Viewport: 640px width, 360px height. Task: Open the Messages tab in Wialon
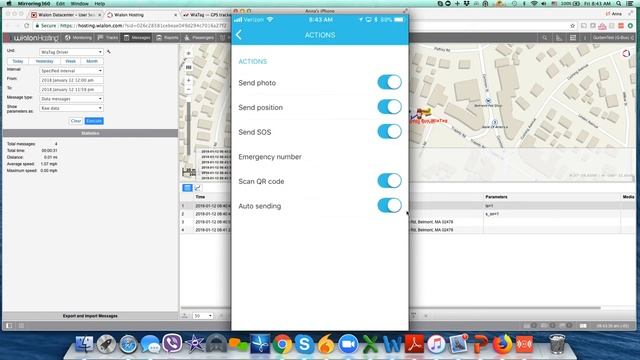tap(137, 38)
